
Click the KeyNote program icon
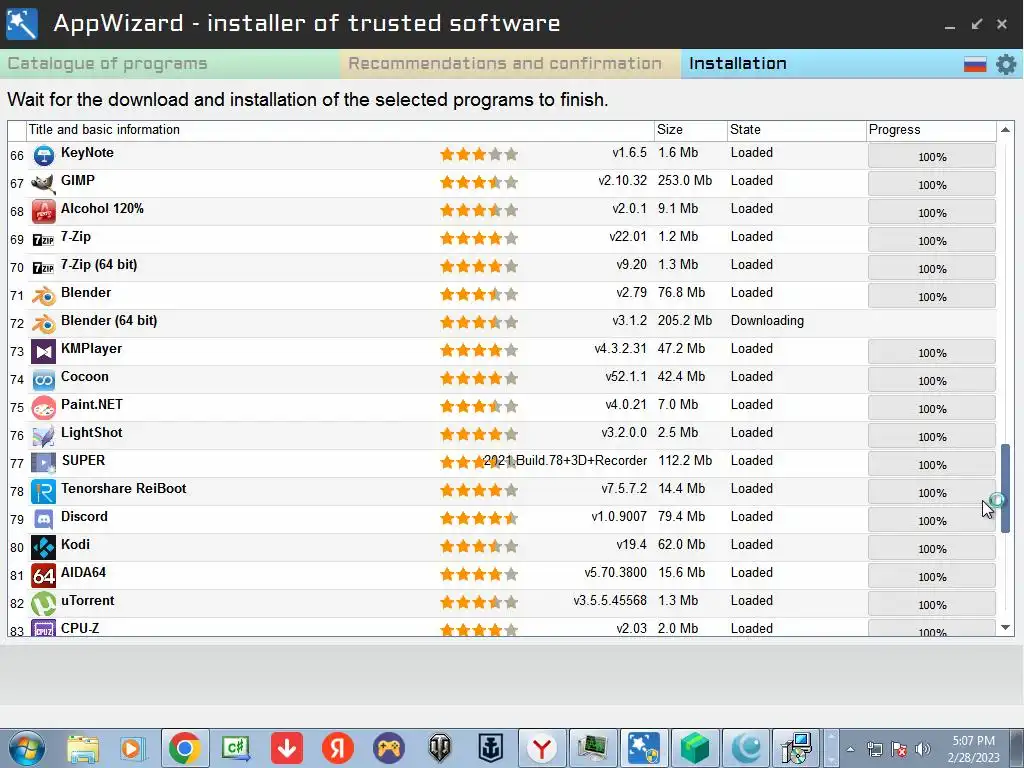44,155
